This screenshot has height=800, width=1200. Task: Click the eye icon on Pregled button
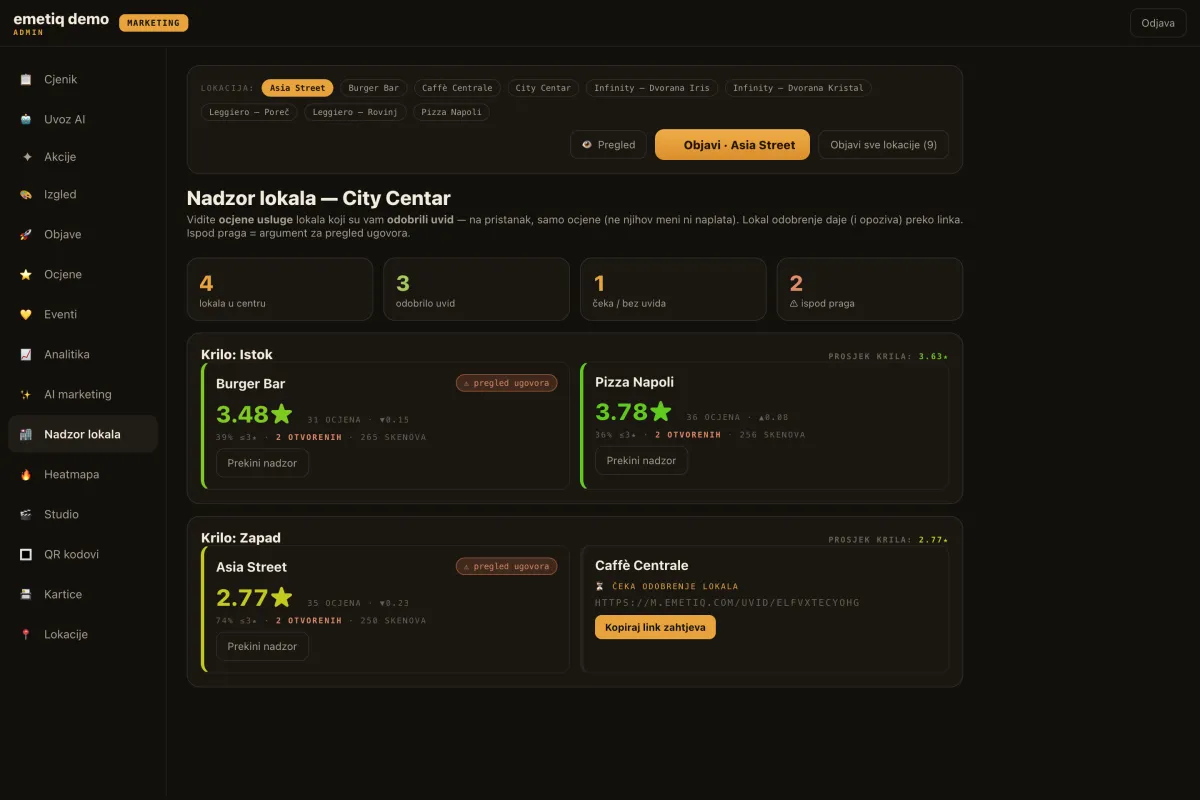pyautogui.click(x=587, y=145)
